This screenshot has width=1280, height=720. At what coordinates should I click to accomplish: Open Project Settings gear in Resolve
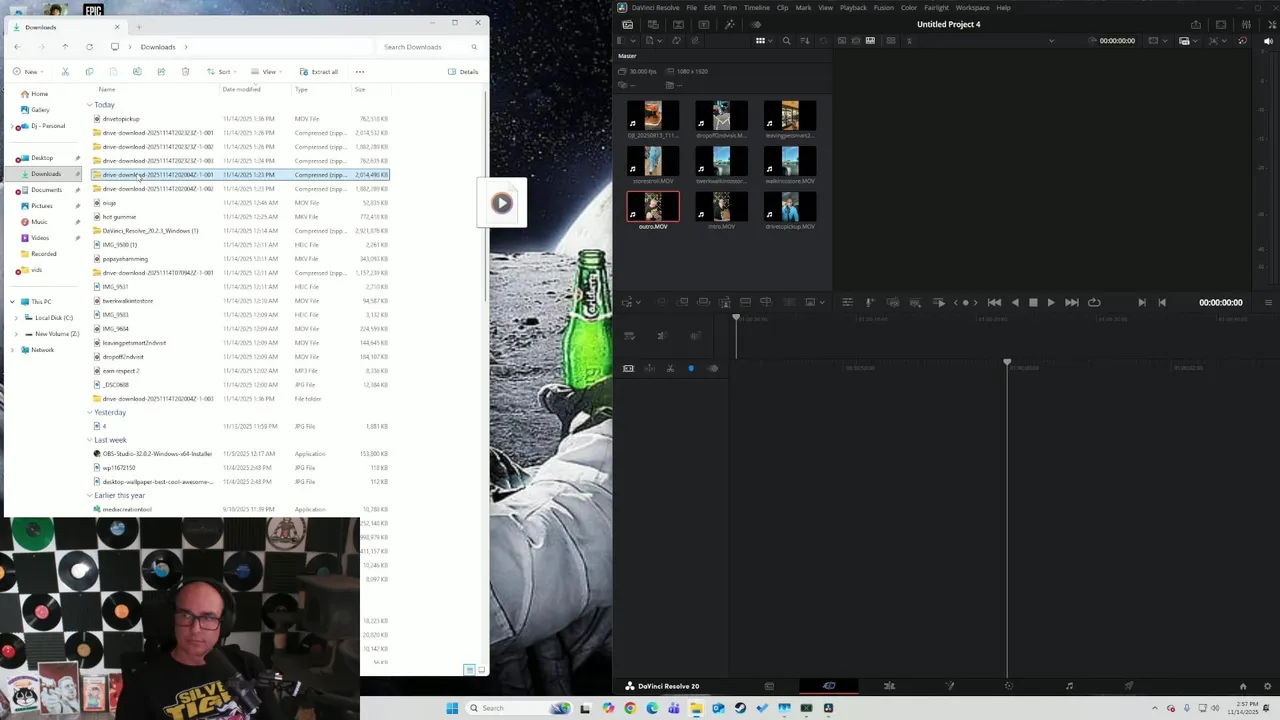[x=1267, y=686]
